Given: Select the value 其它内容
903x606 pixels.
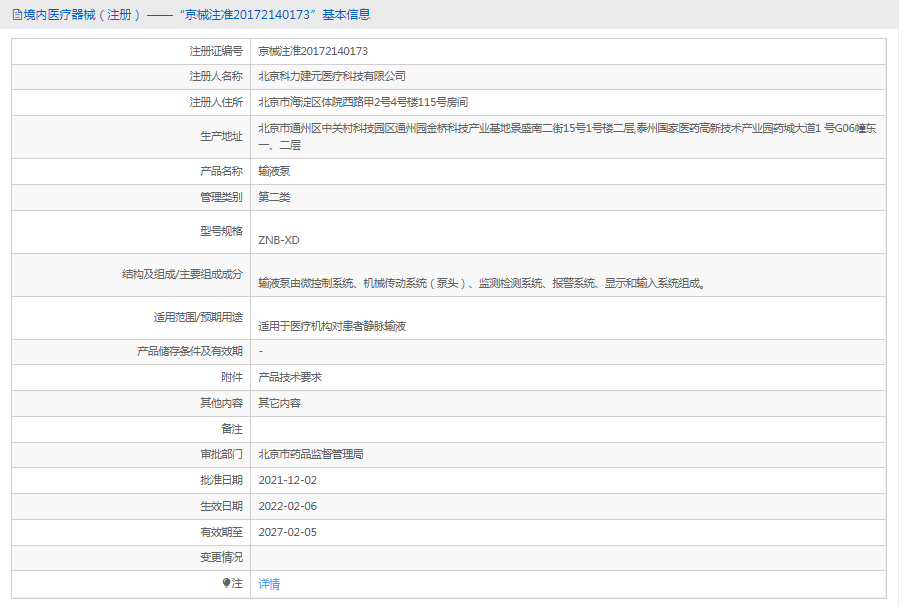Looking at the screenshot, I should coord(279,403).
